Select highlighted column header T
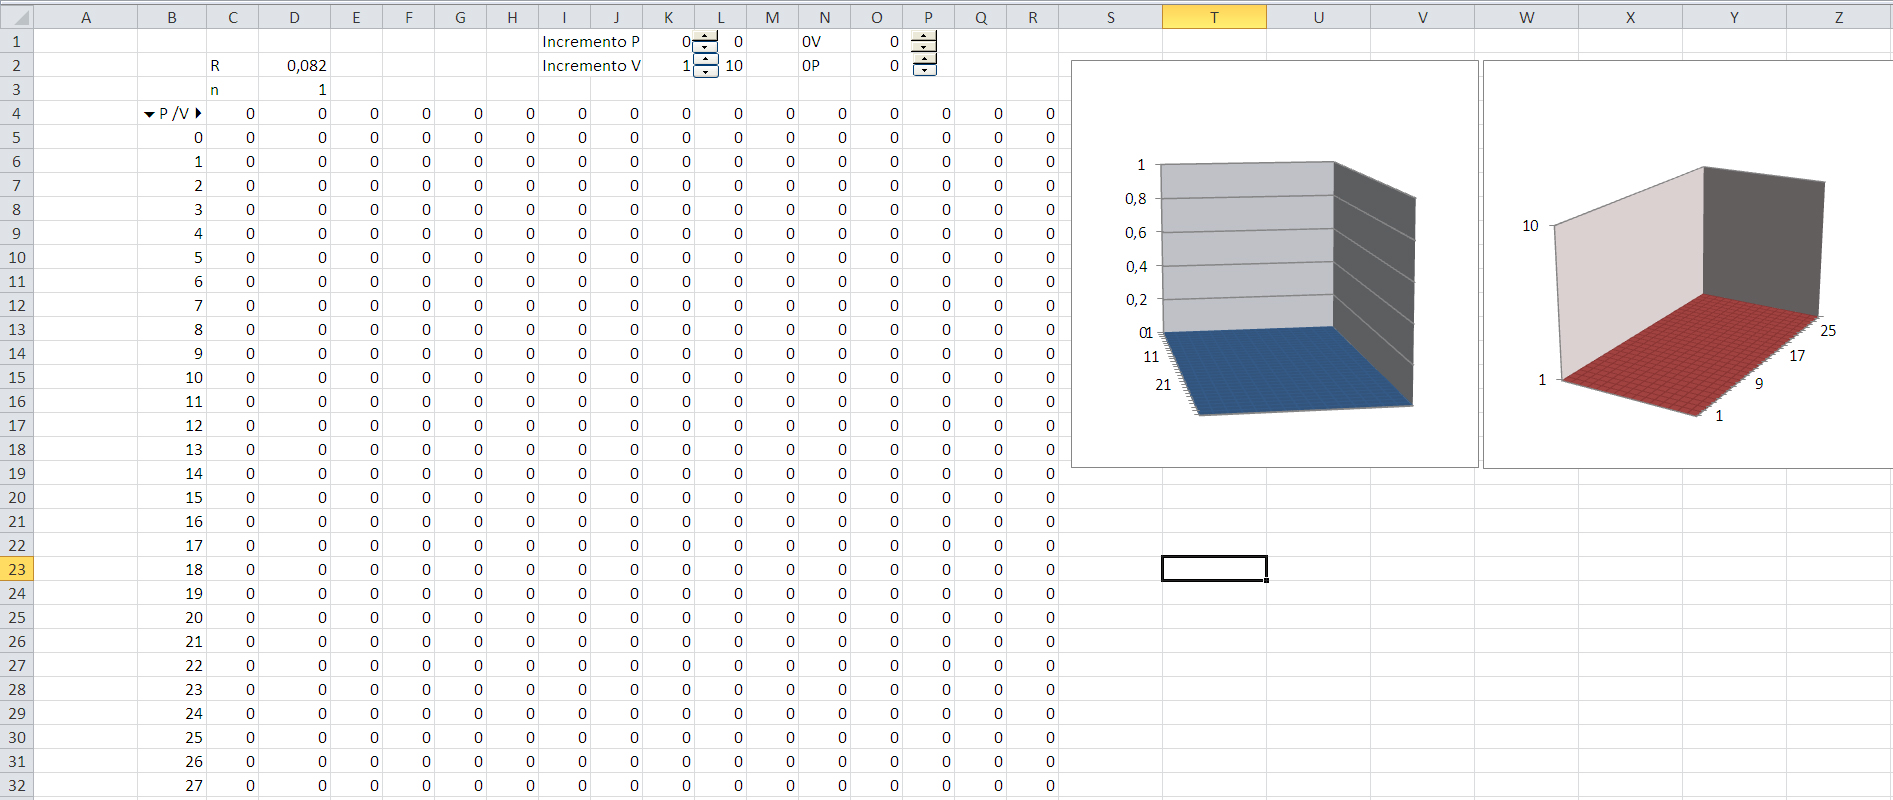Image resolution: width=1893 pixels, height=800 pixels. coord(1214,17)
